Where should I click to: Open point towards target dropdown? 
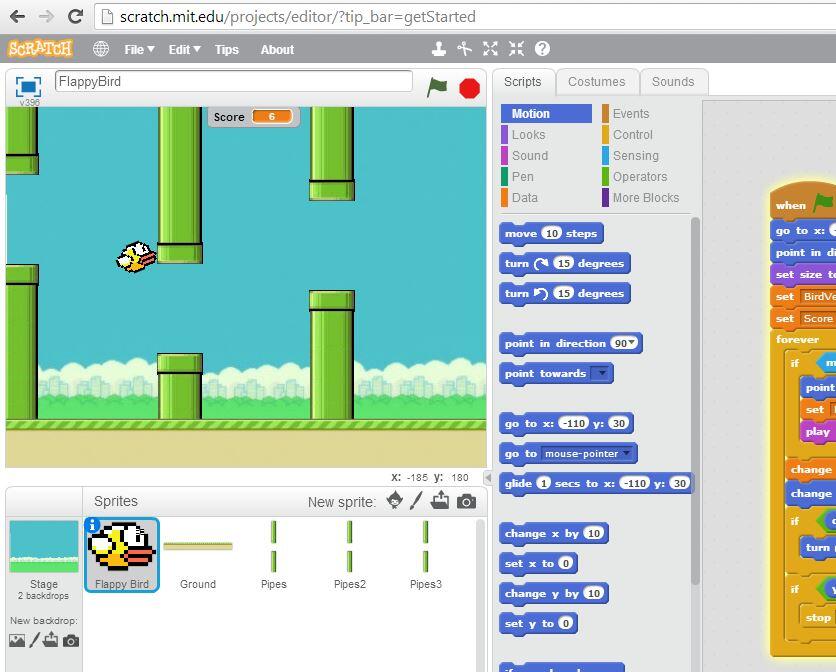coord(601,373)
